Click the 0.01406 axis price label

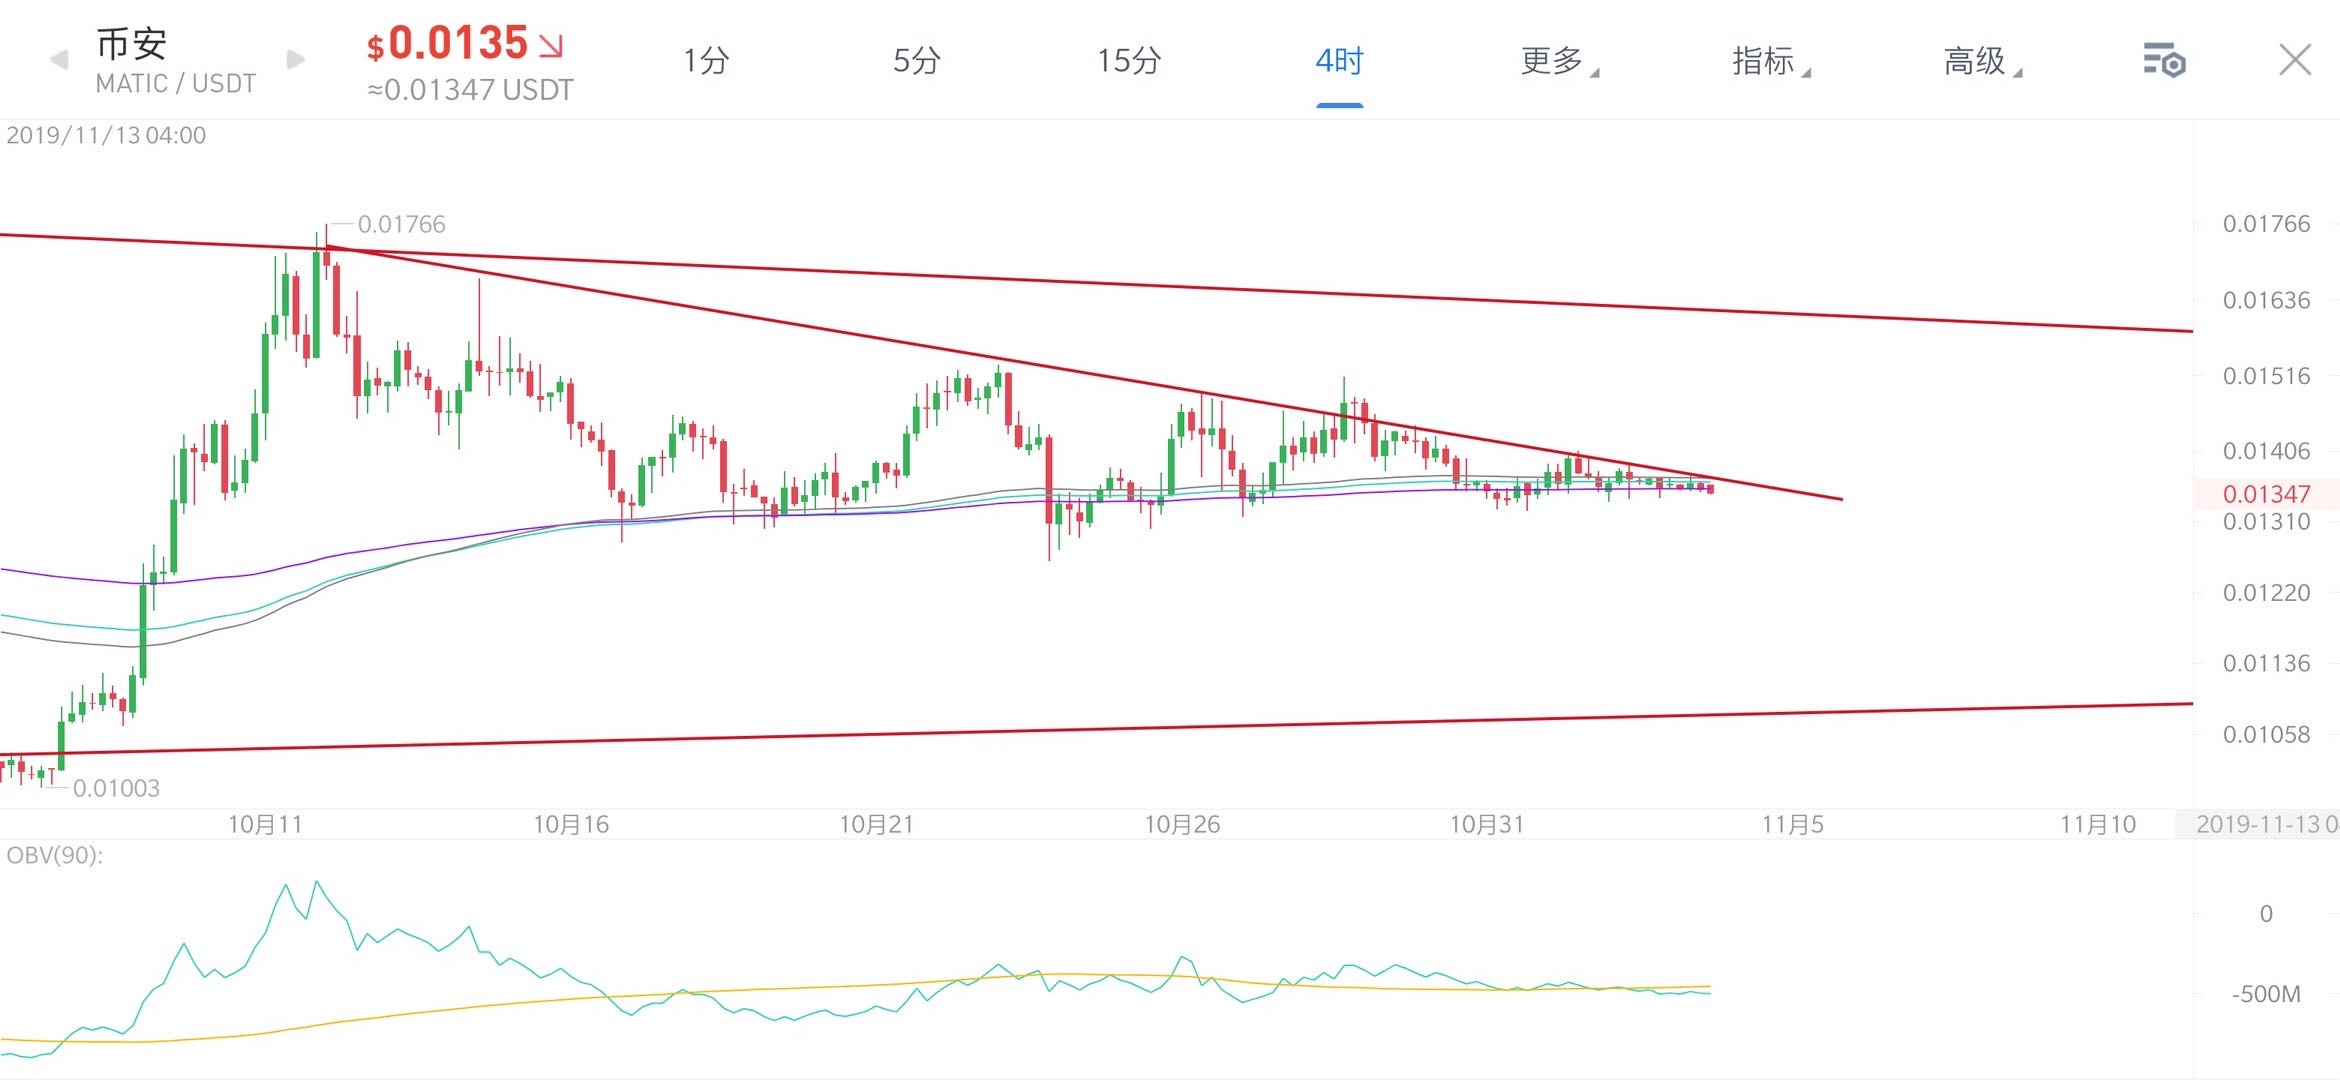pos(2266,451)
